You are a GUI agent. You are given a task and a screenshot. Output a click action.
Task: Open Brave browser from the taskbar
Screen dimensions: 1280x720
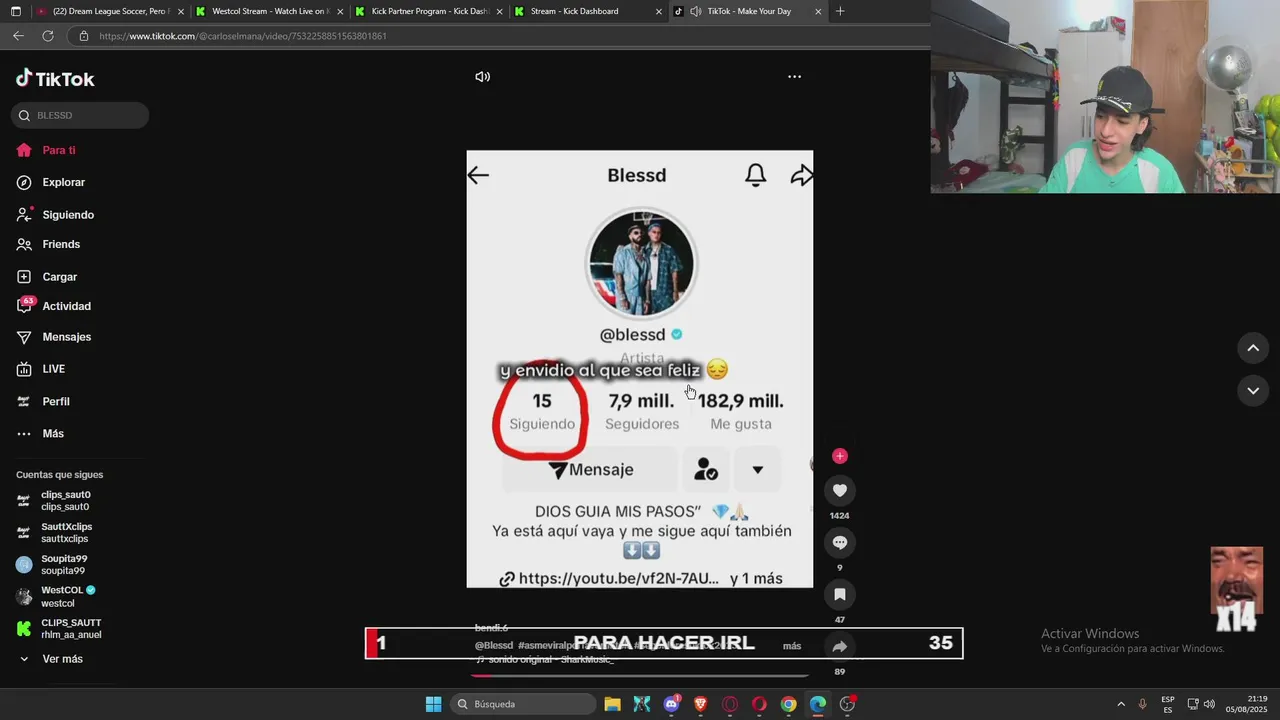[x=700, y=704]
